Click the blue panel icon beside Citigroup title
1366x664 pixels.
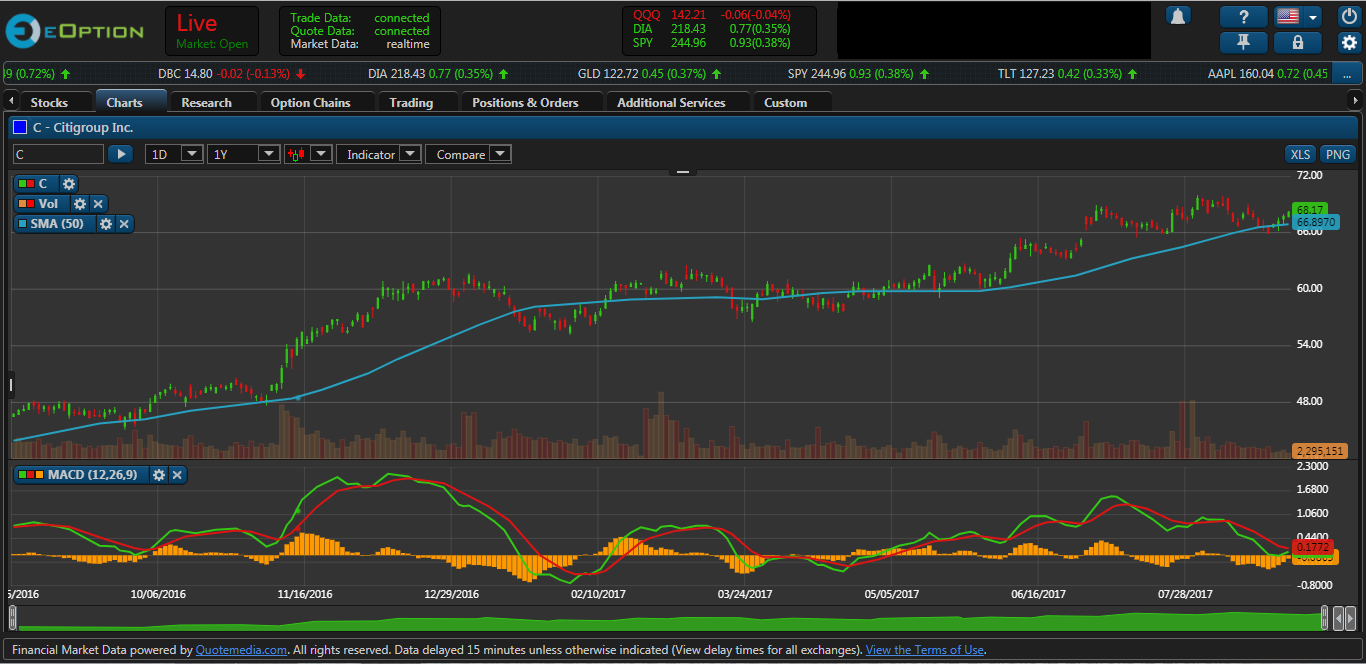[x=20, y=127]
